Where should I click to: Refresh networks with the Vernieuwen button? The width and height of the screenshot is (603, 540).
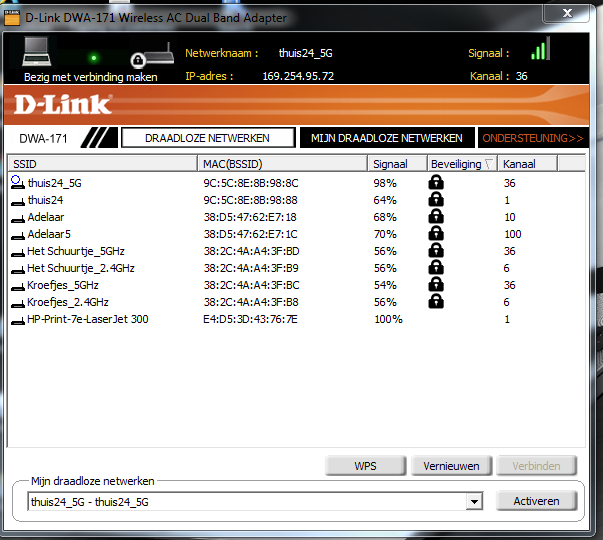(451, 466)
